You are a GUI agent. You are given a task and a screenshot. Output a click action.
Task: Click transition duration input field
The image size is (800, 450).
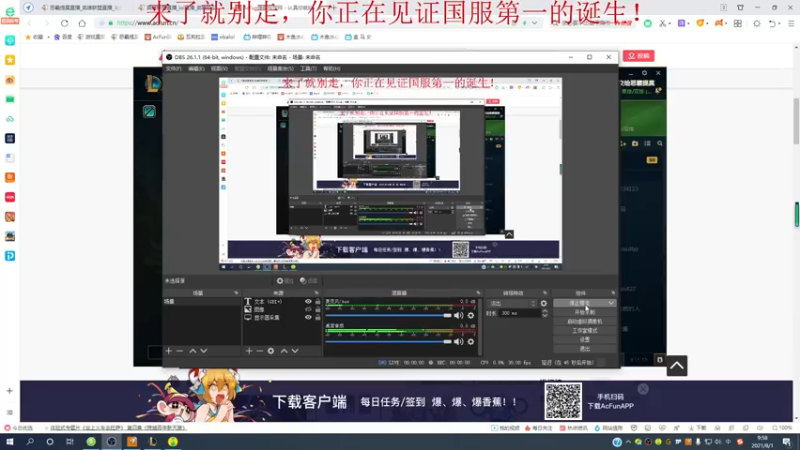(518, 313)
